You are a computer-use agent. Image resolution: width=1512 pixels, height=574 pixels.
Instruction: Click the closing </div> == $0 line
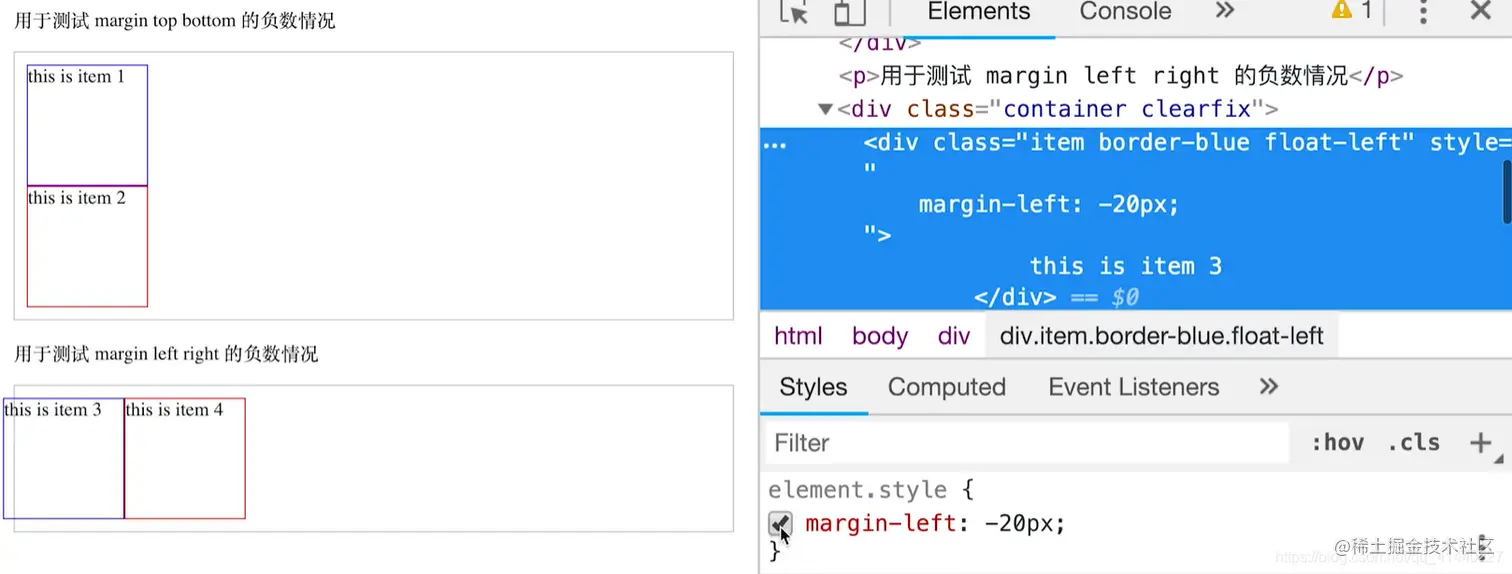click(1056, 297)
